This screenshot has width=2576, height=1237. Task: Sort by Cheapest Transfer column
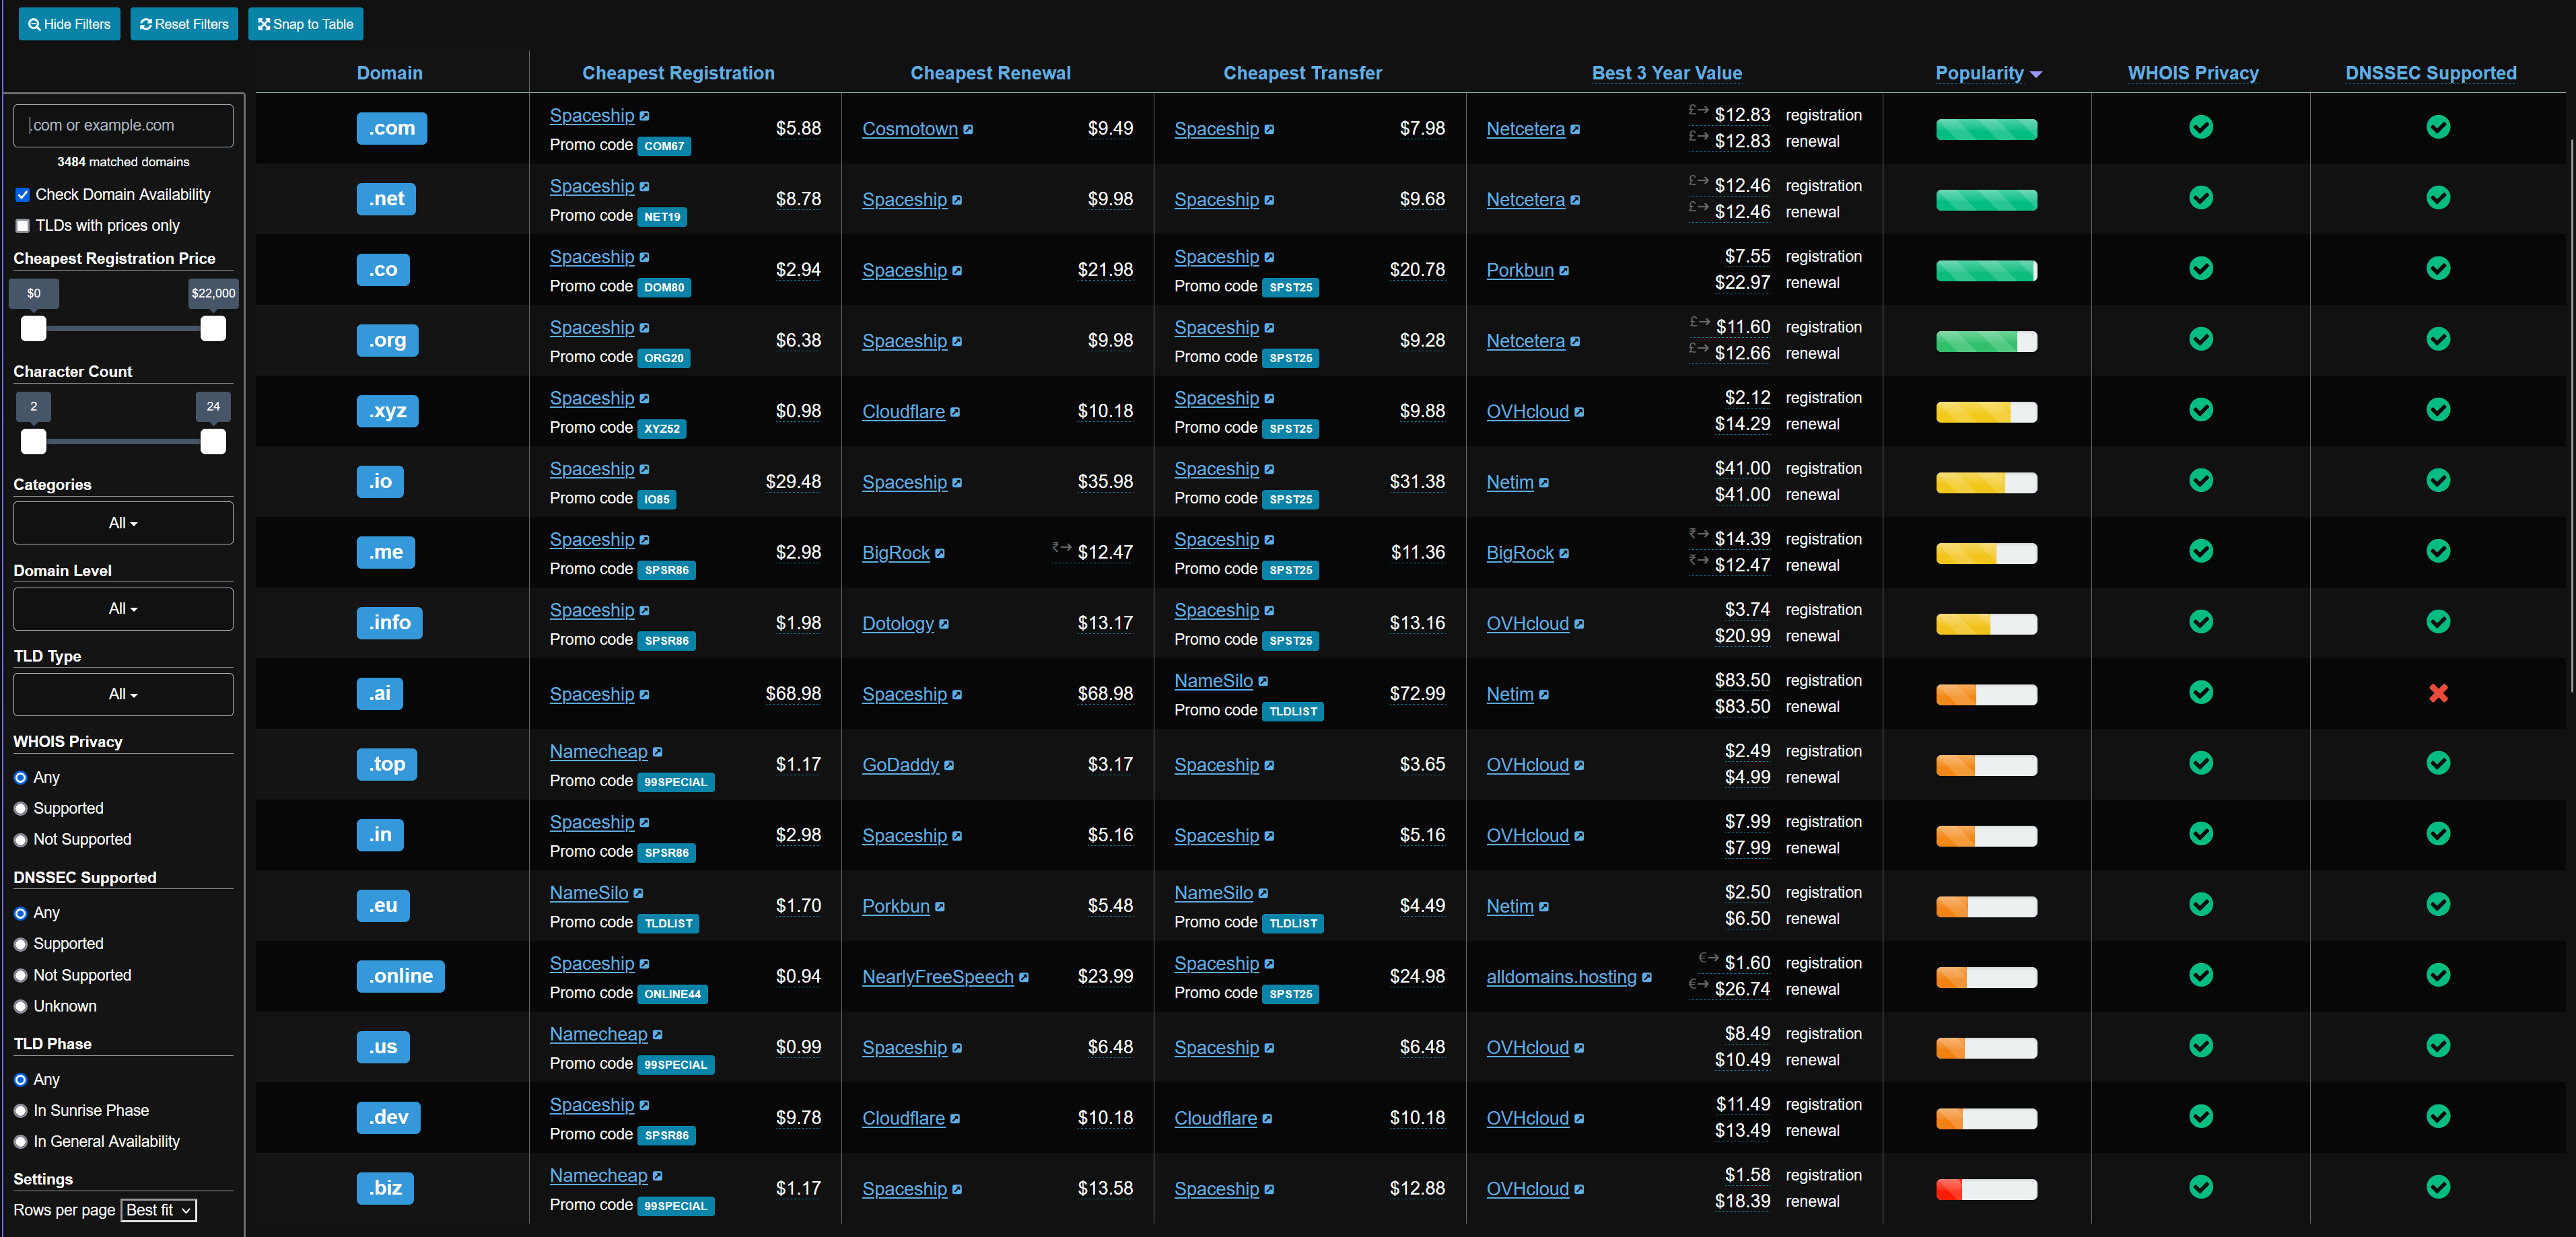pyautogui.click(x=1302, y=73)
